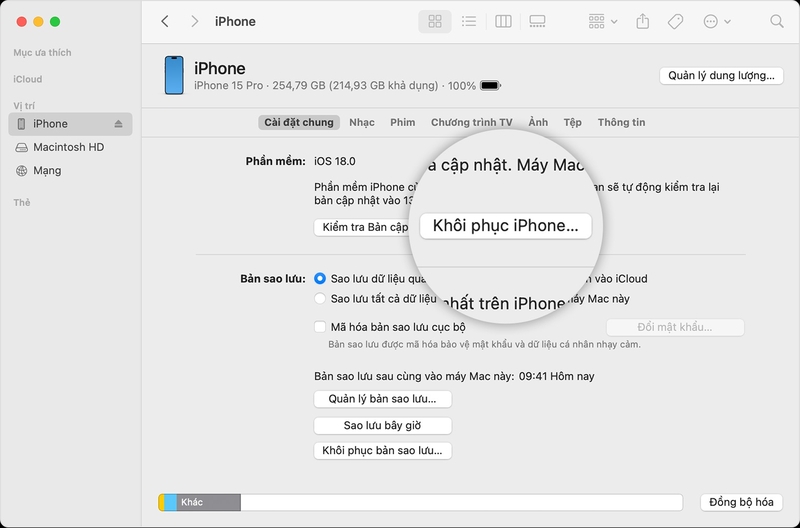Click the iCloud sidebar heading

click(28, 79)
